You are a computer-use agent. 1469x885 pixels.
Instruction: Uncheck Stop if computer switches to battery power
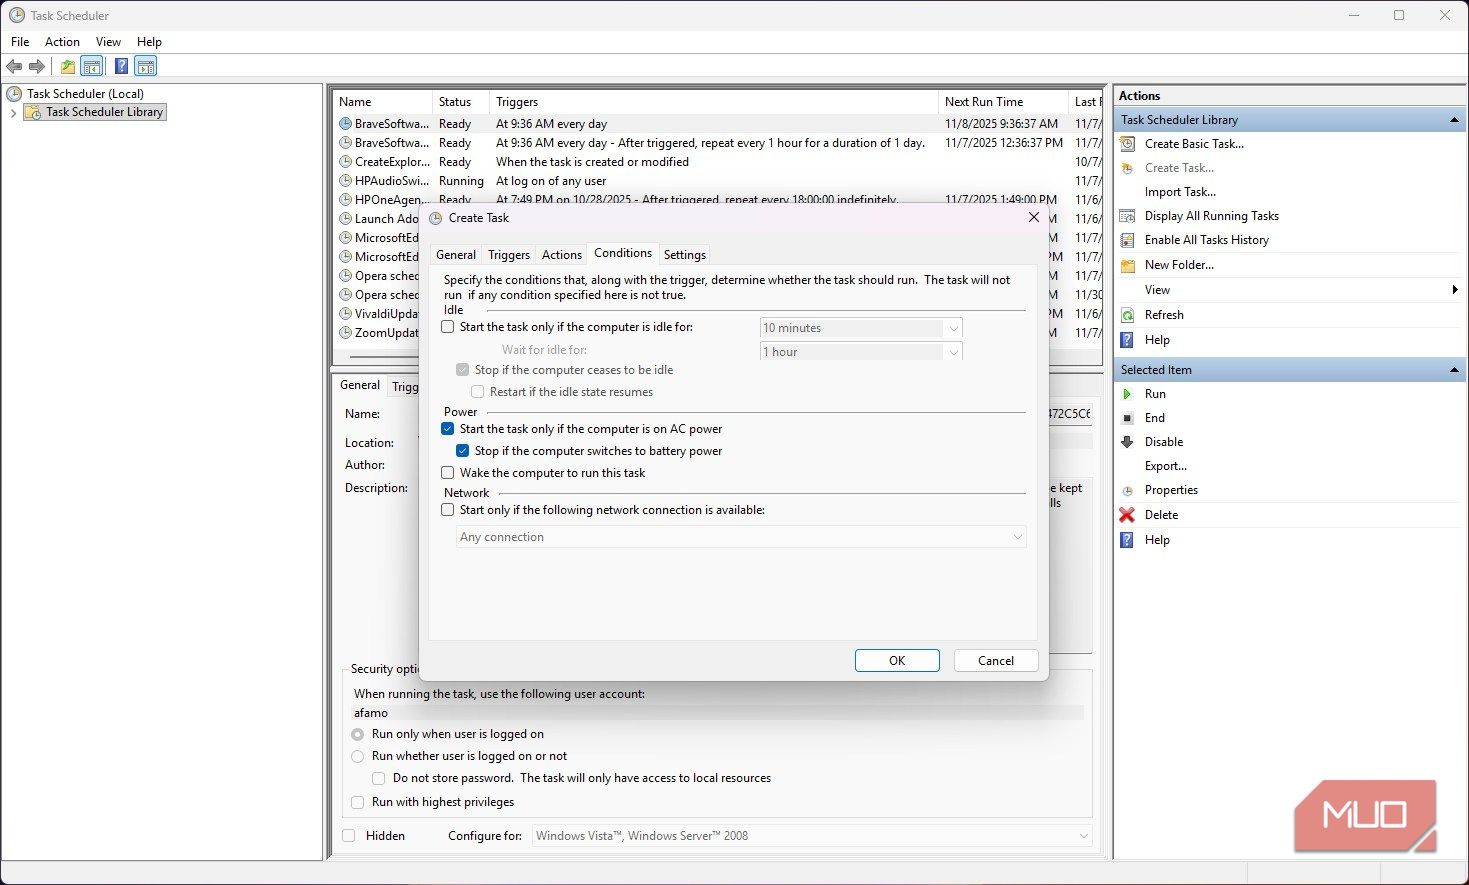463,451
